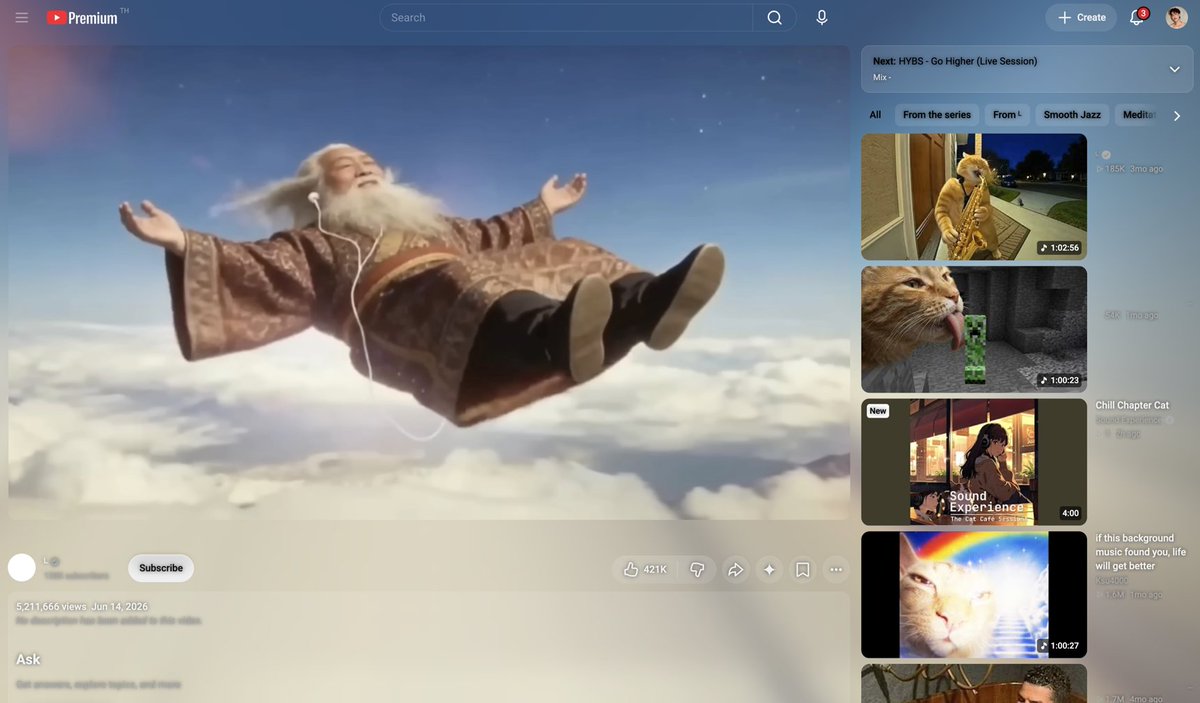Like the video with thumbs-up icon
Screen dimensions: 1200x703
click(x=631, y=569)
